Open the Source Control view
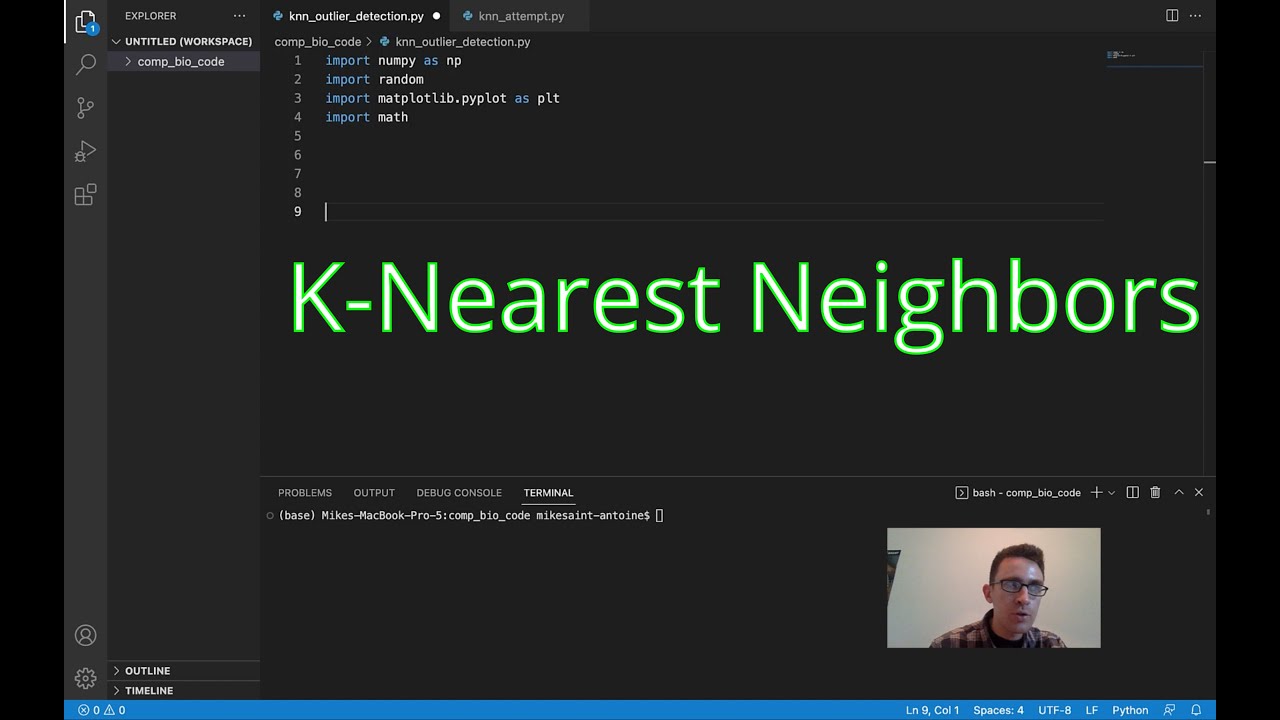 coord(86,107)
